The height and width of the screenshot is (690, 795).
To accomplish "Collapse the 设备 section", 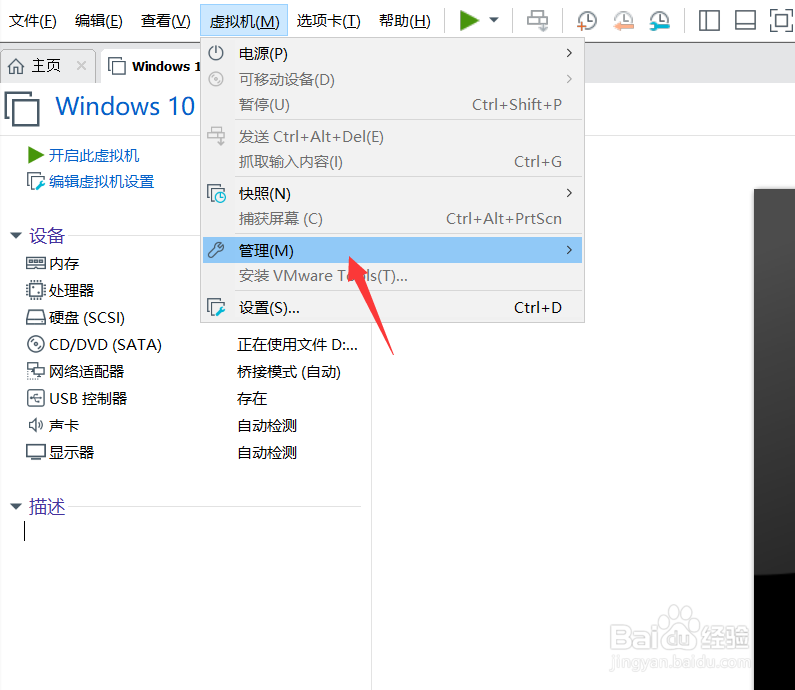I will (x=16, y=235).
